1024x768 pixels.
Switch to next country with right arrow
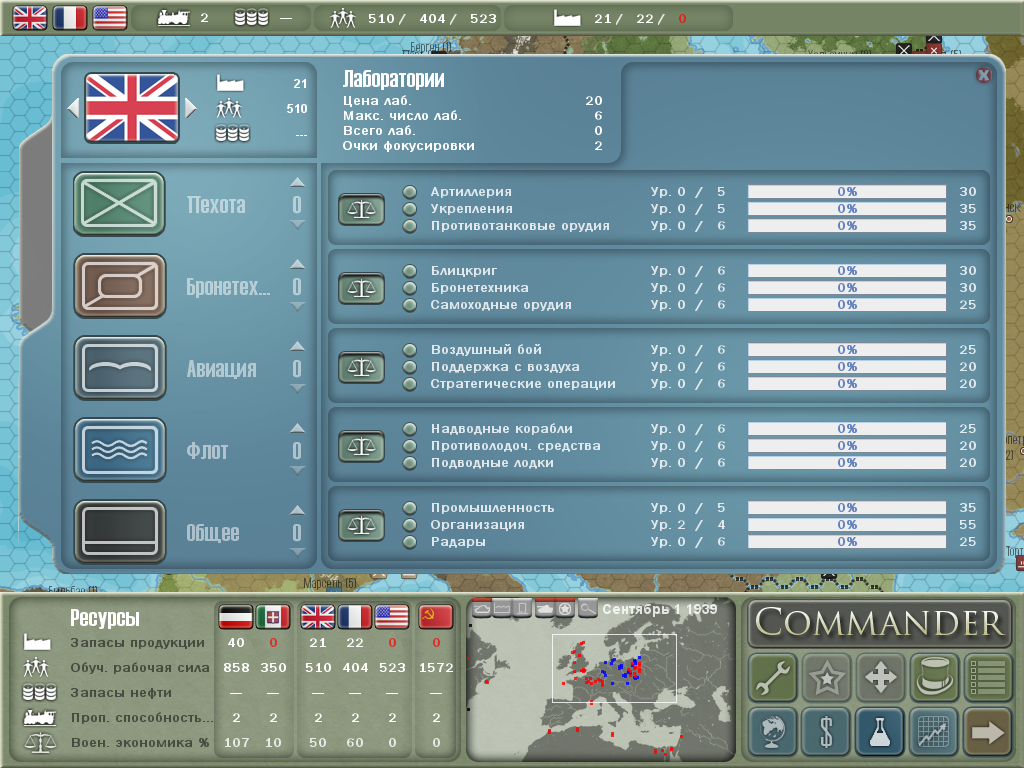pos(192,108)
